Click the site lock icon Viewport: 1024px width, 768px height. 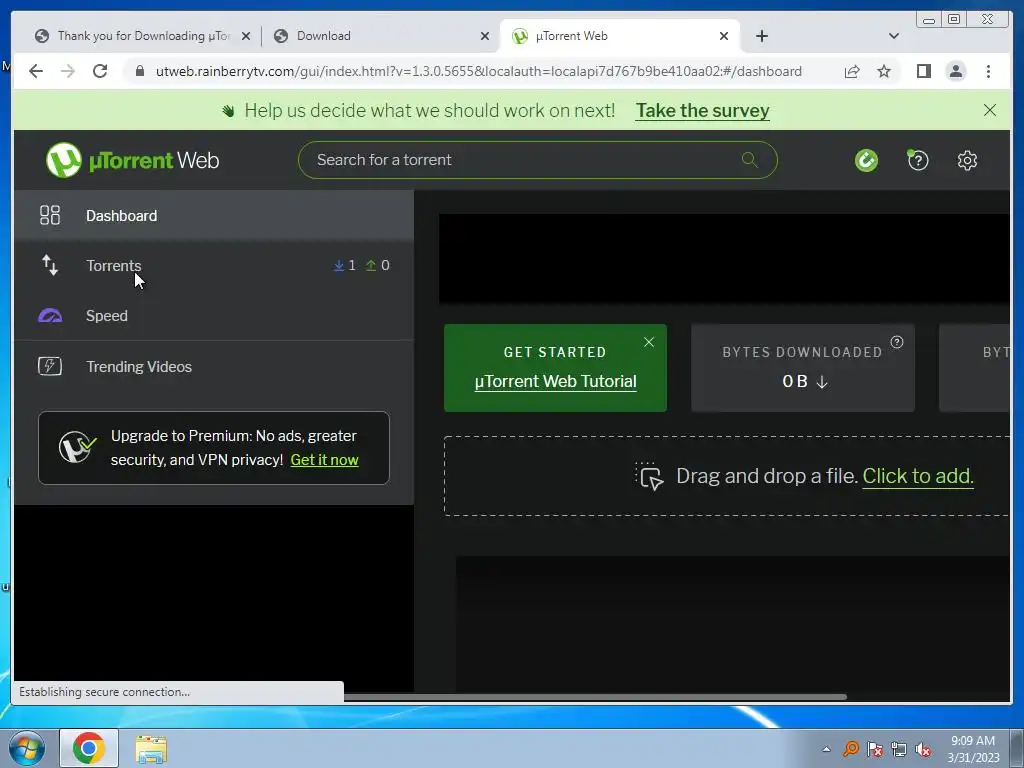[x=140, y=71]
